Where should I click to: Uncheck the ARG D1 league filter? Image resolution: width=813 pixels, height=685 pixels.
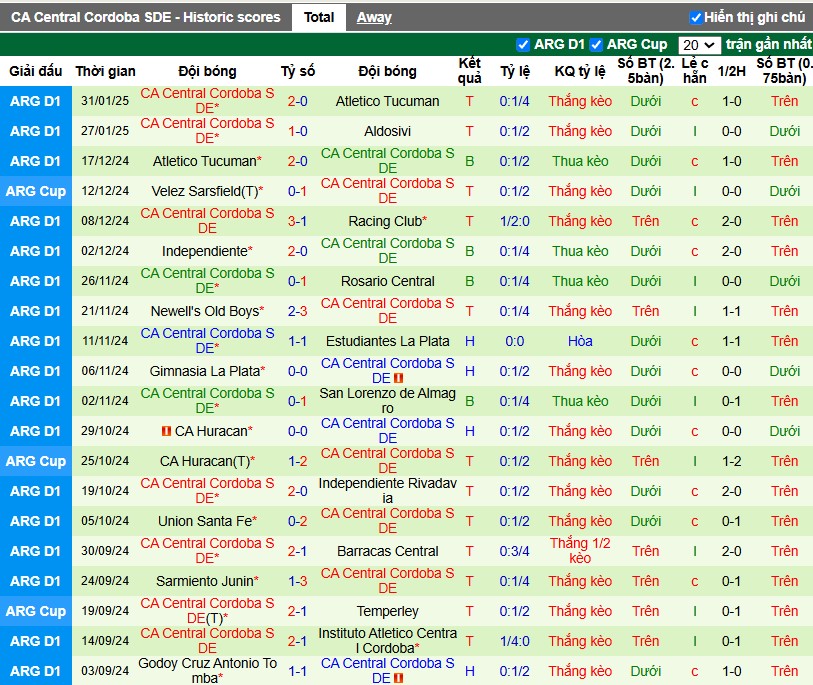(x=523, y=45)
